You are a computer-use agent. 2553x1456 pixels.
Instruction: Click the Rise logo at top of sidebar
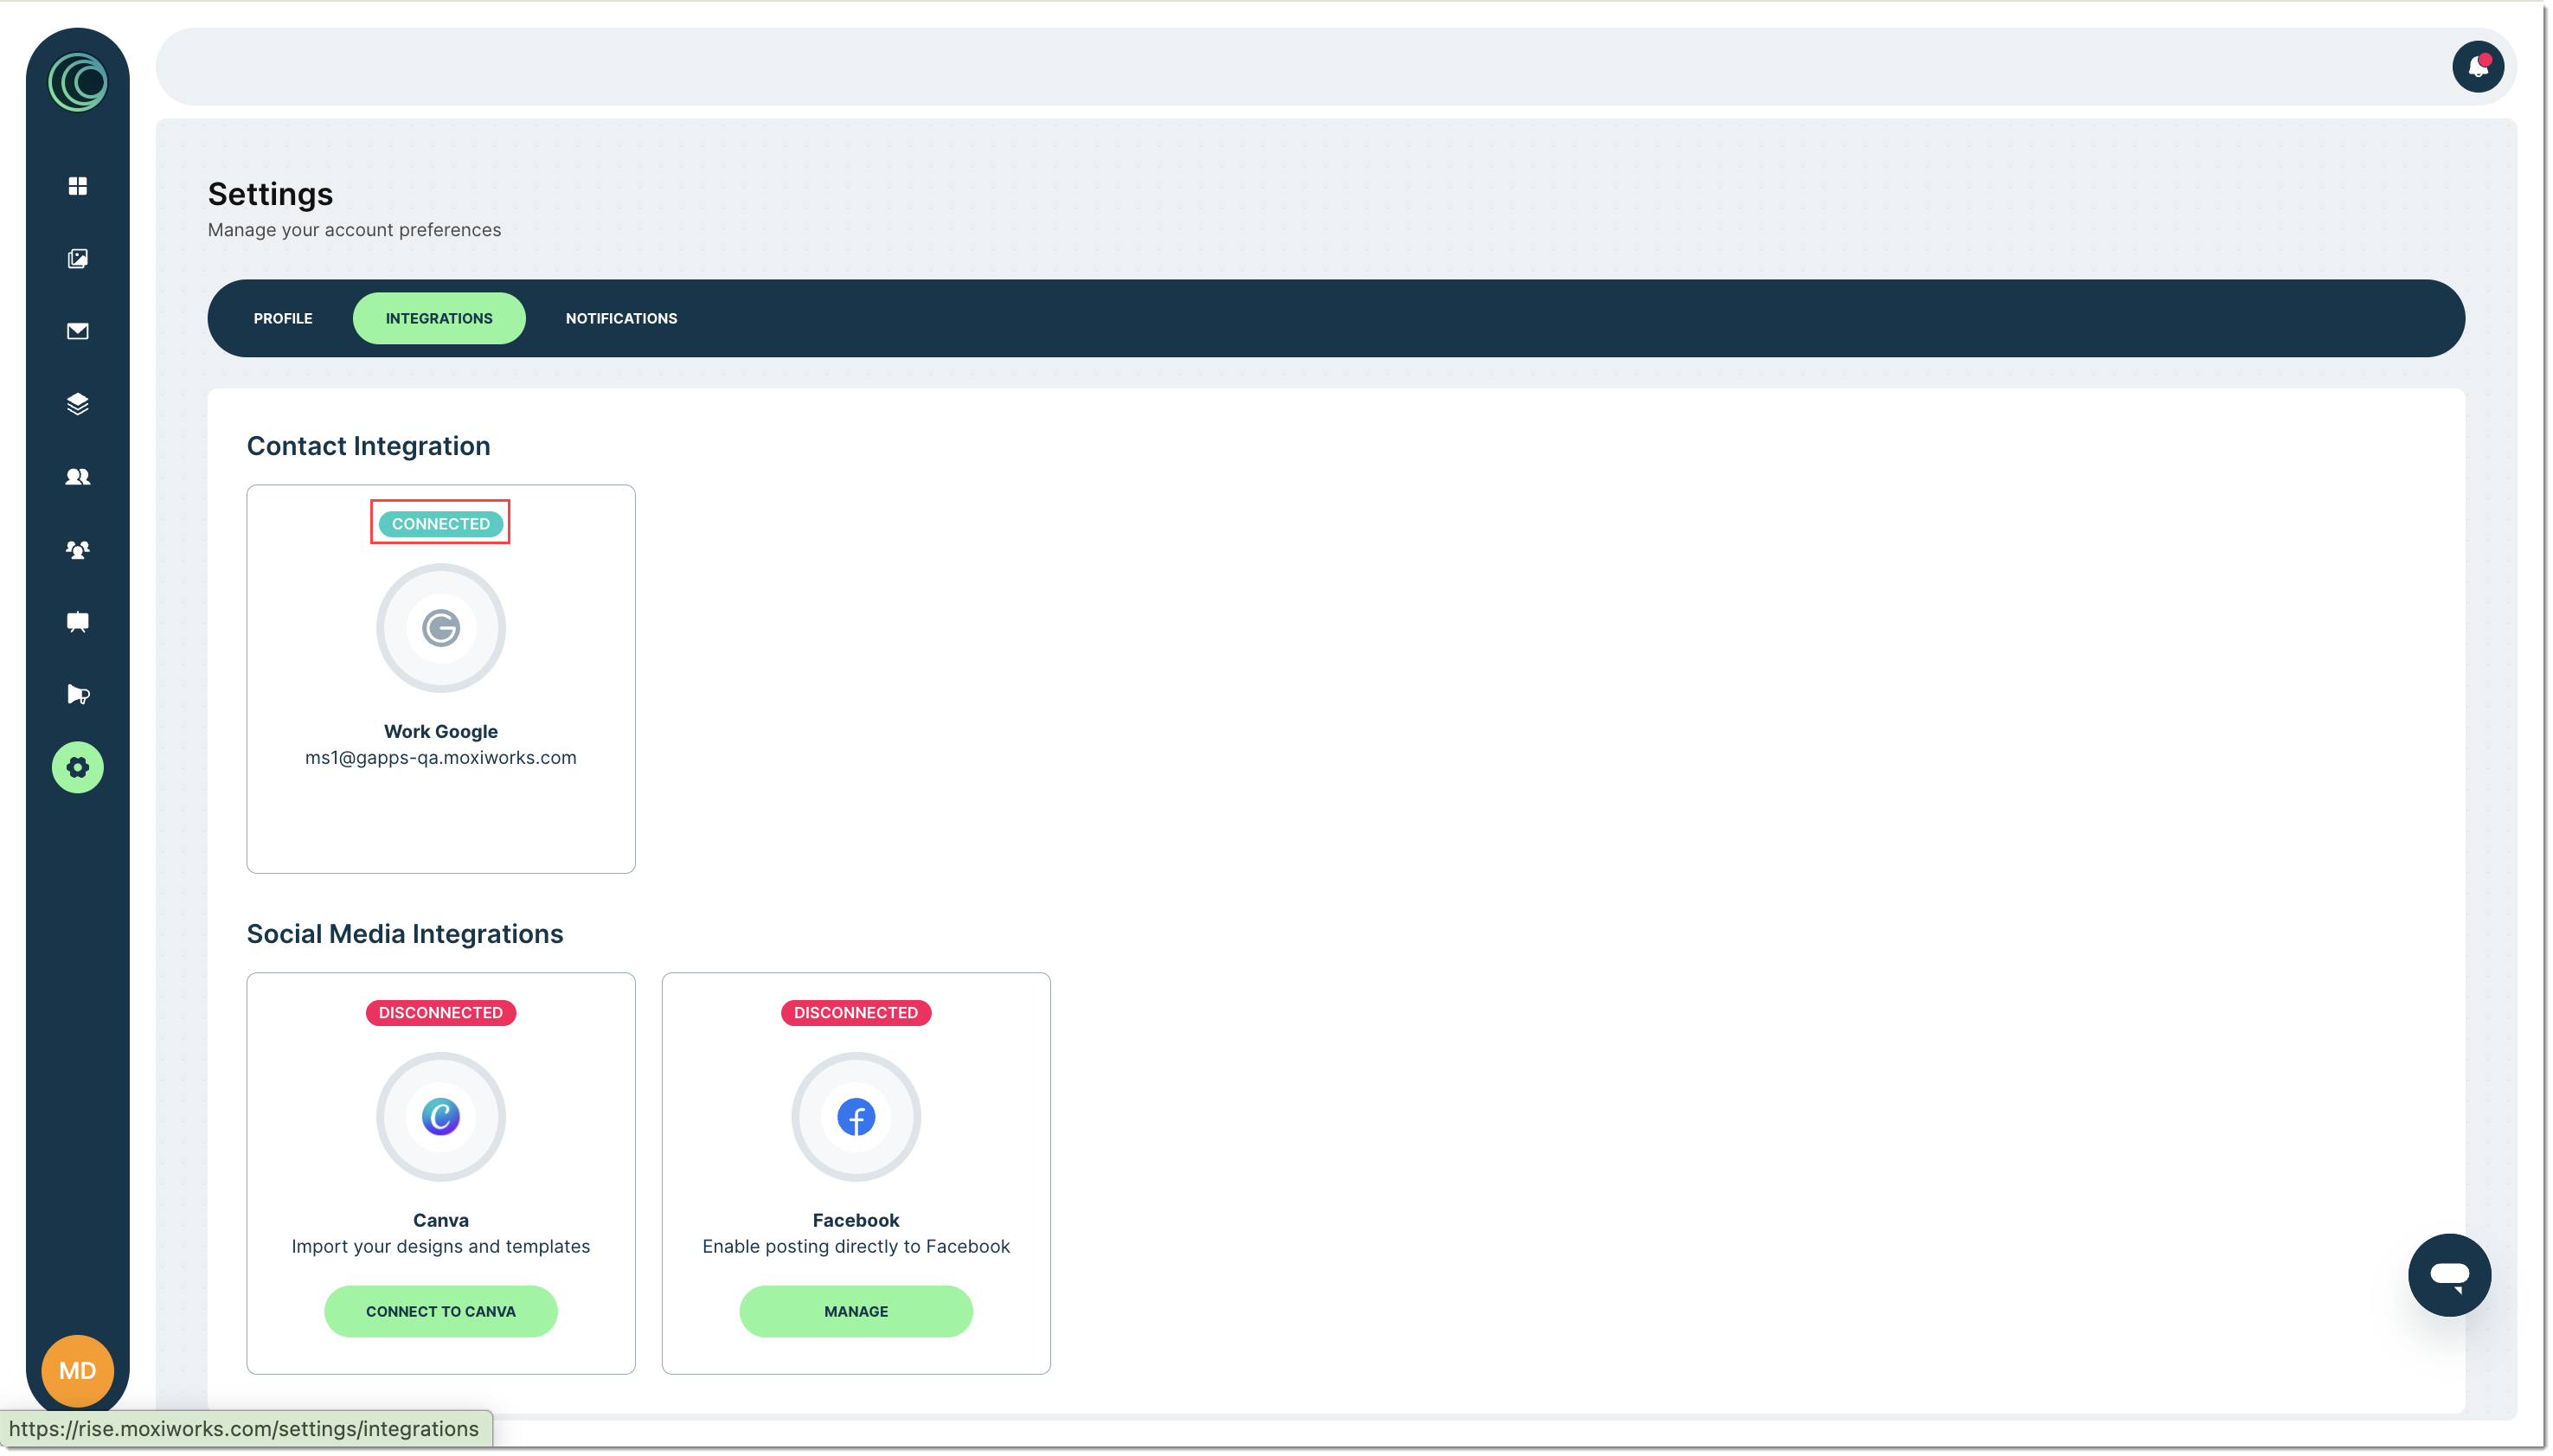point(78,83)
